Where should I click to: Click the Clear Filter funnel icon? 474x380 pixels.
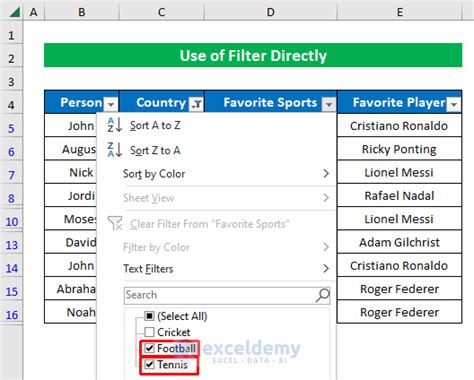click(115, 223)
